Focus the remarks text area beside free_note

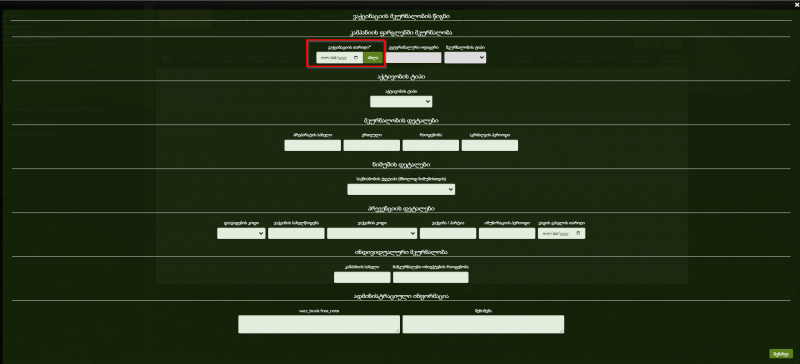pos(483,324)
